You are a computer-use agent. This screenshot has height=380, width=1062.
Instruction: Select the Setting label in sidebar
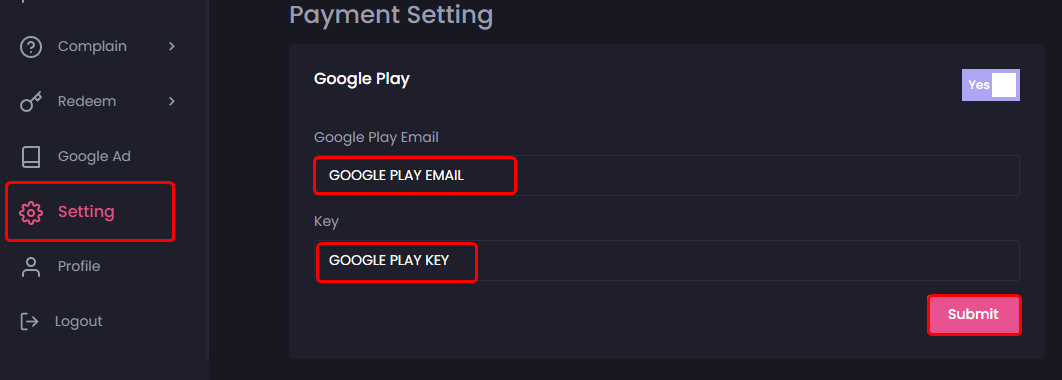point(86,211)
